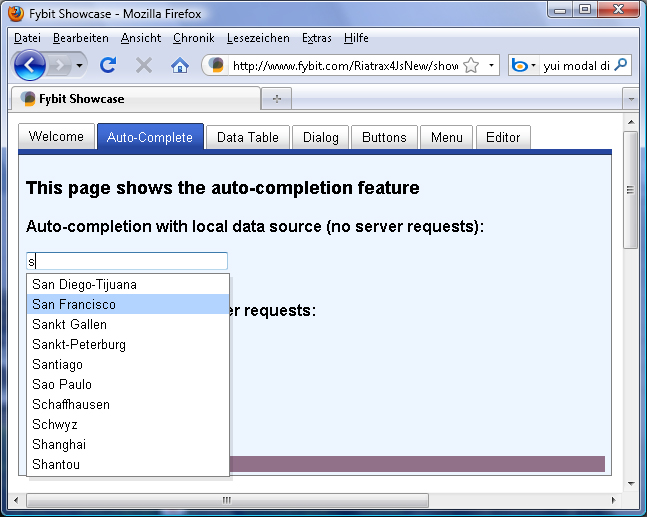Viewport: 647px width, 517px height.
Task: Open the Bearbeiten menu
Action: pos(81,38)
